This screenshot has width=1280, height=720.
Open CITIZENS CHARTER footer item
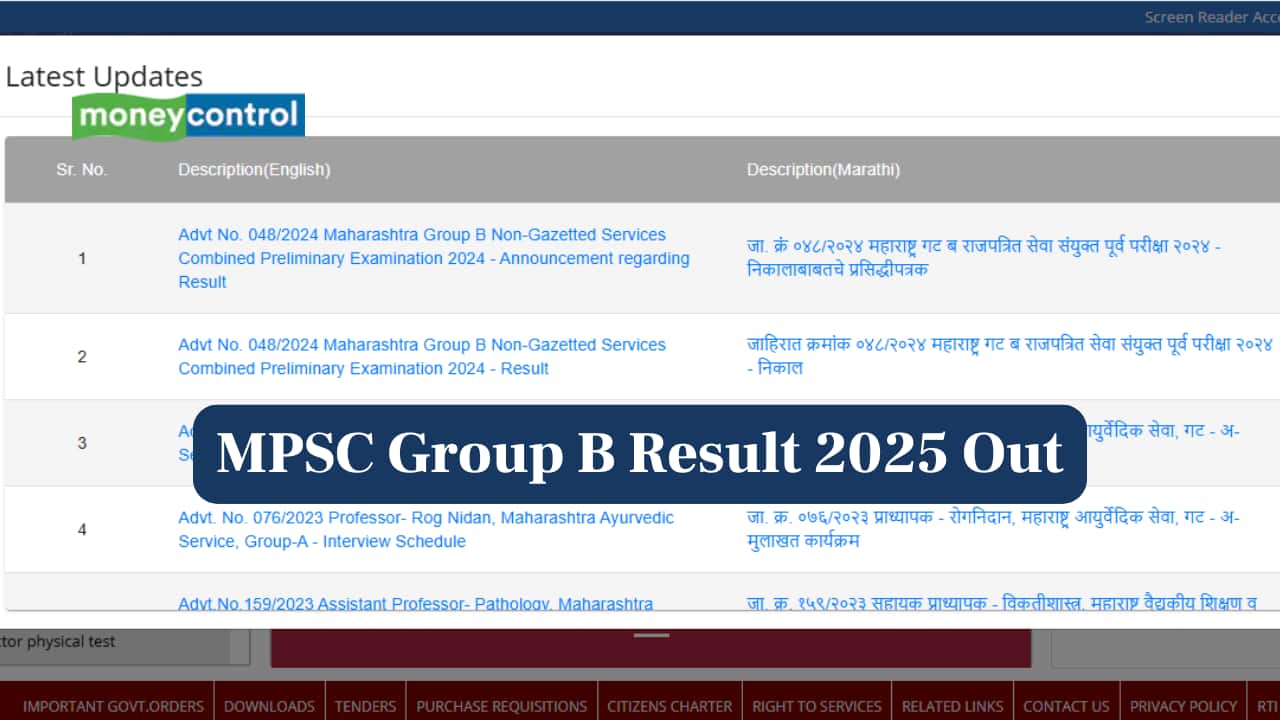click(670, 706)
